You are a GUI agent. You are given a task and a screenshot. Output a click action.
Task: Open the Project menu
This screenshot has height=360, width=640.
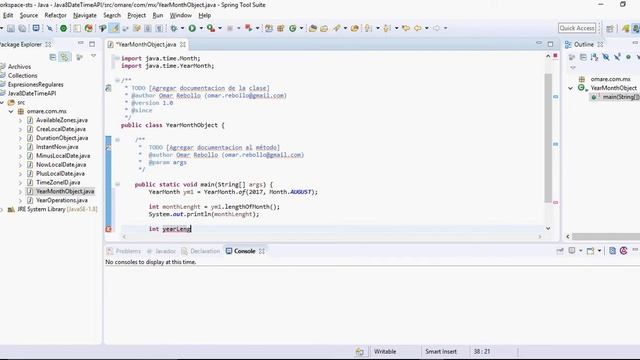[x=136, y=16]
